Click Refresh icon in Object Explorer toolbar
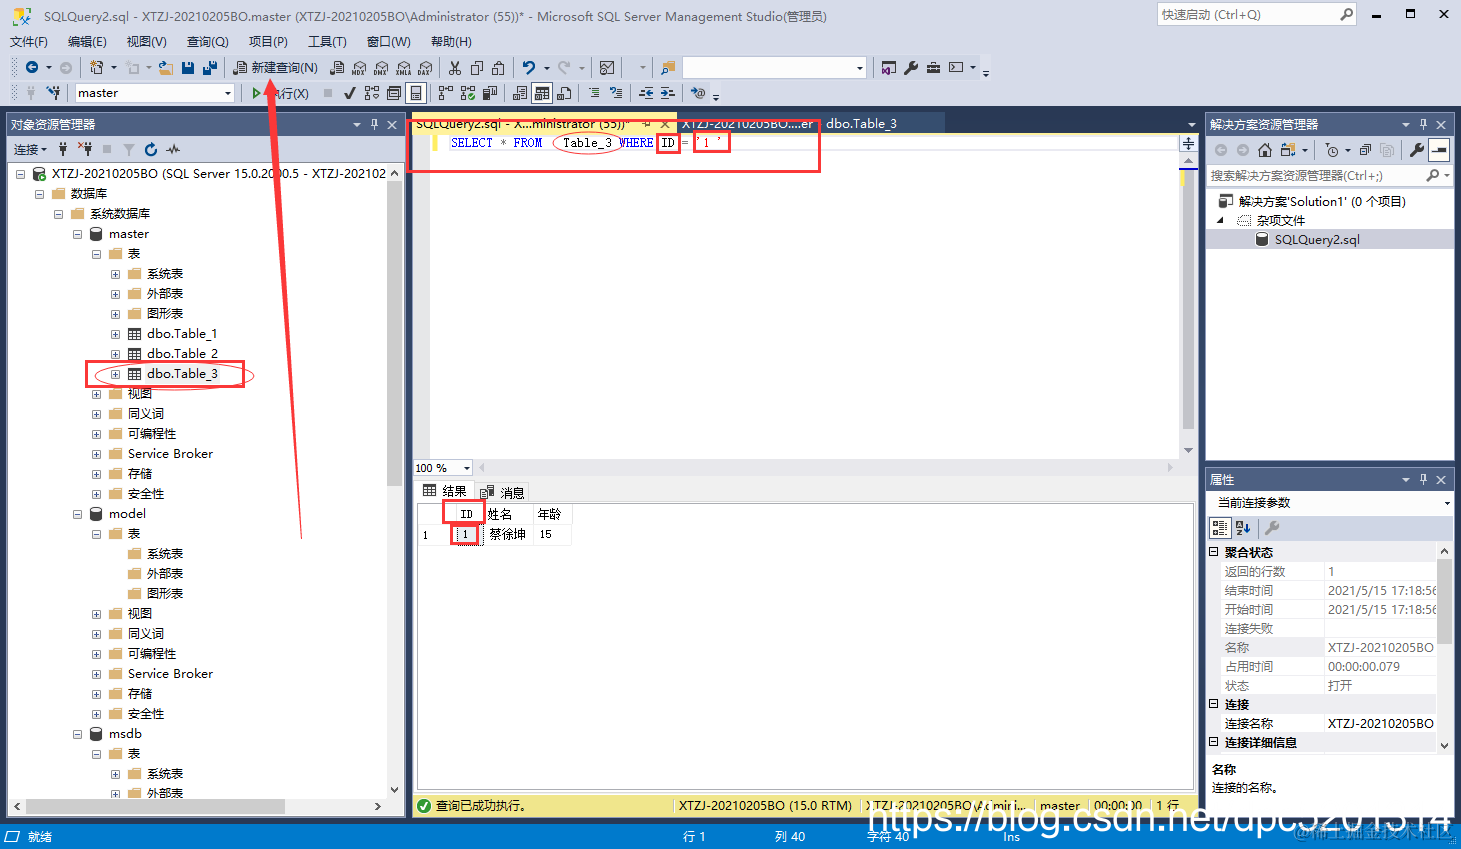Image resolution: width=1461 pixels, height=849 pixels. click(x=151, y=149)
